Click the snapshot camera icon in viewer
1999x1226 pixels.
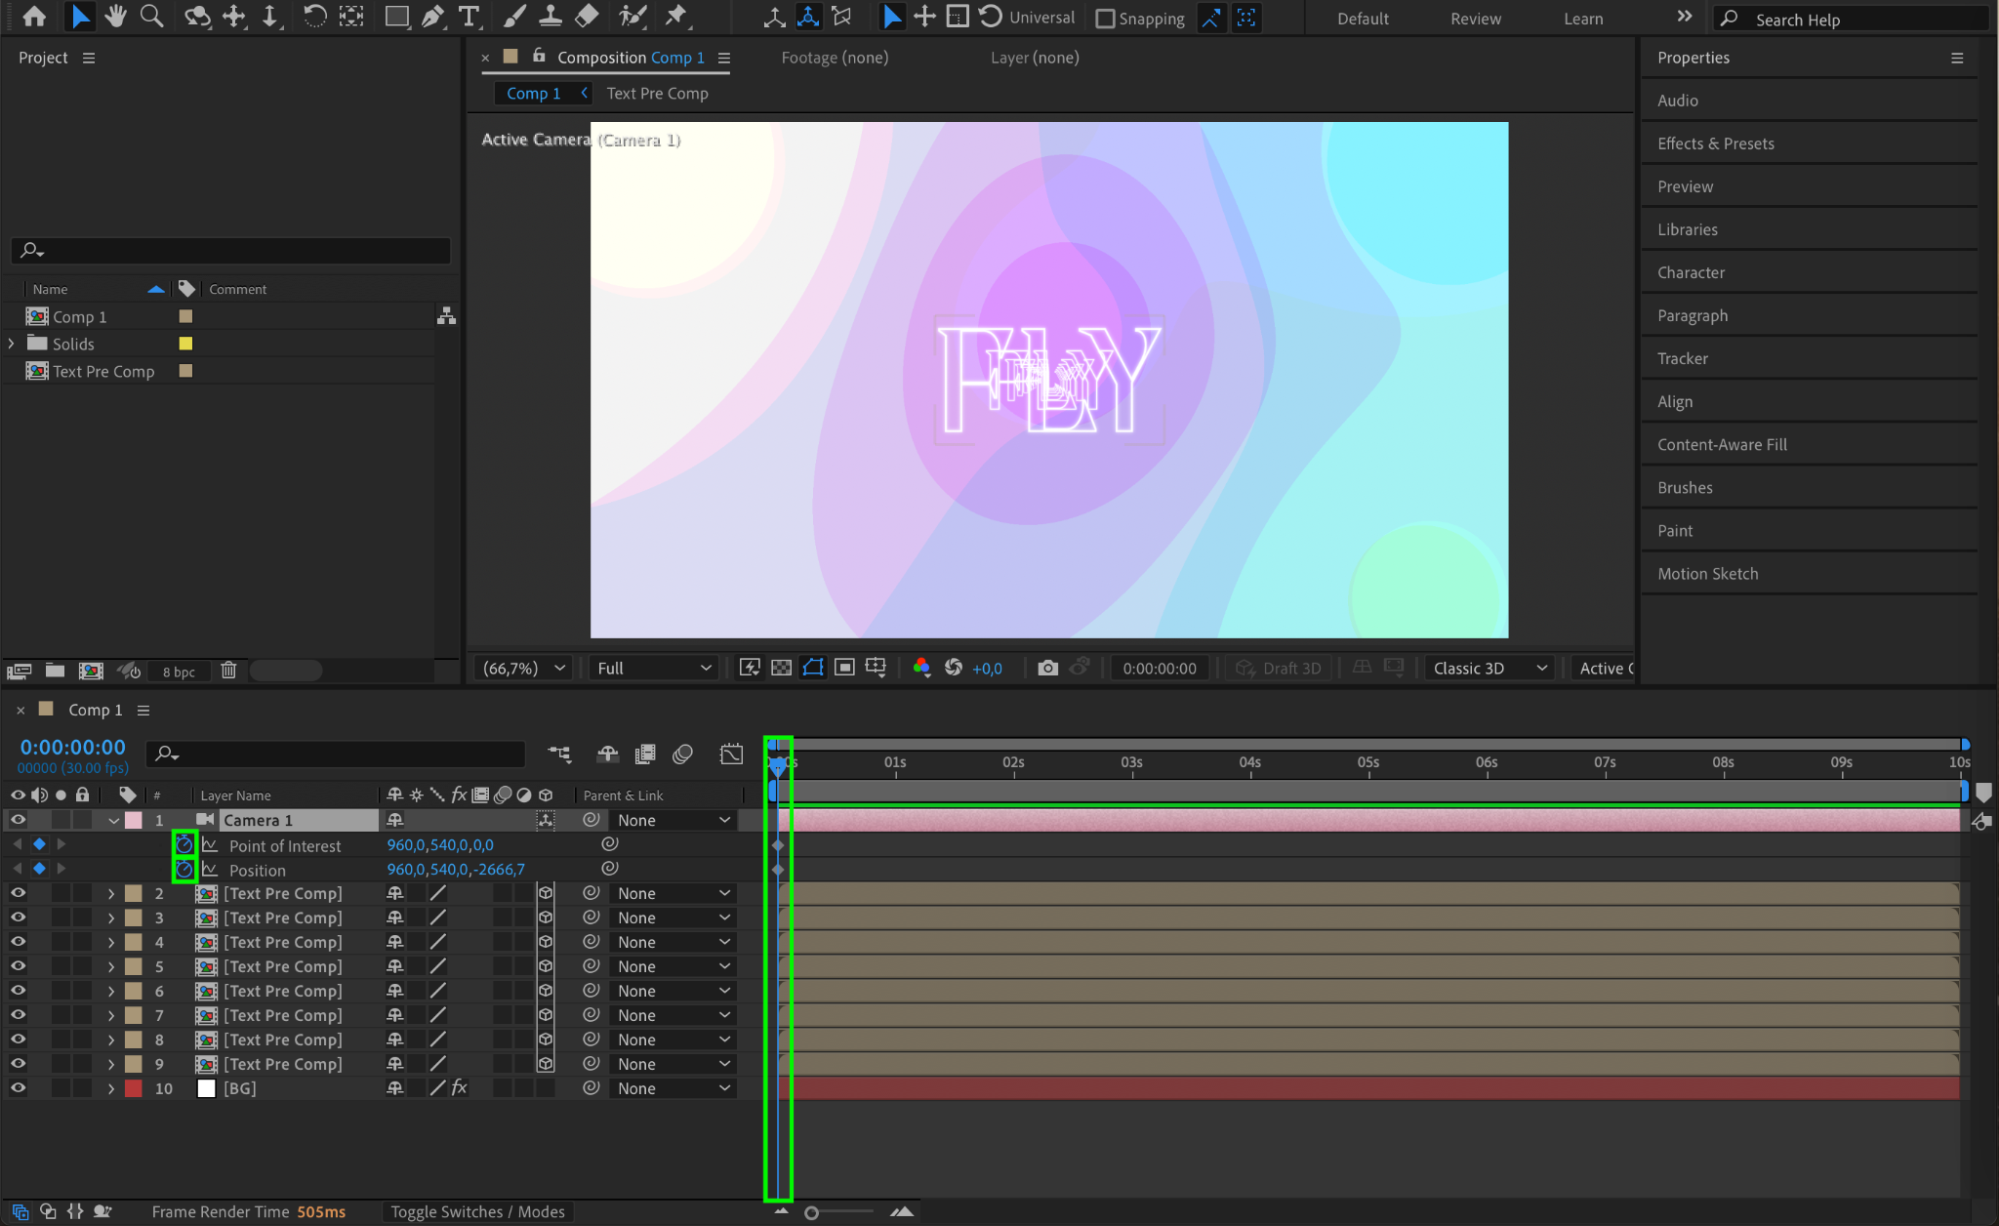1047,668
